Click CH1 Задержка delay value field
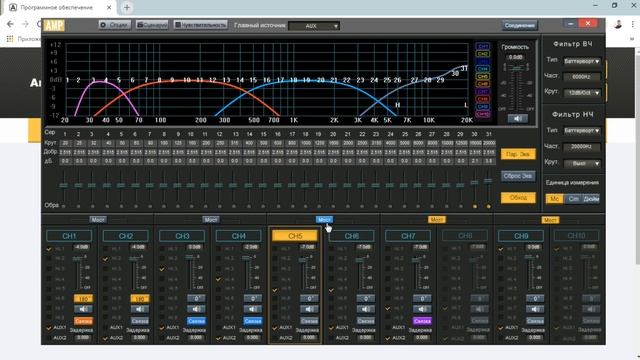This screenshot has height=360, width=640. [x=83, y=338]
